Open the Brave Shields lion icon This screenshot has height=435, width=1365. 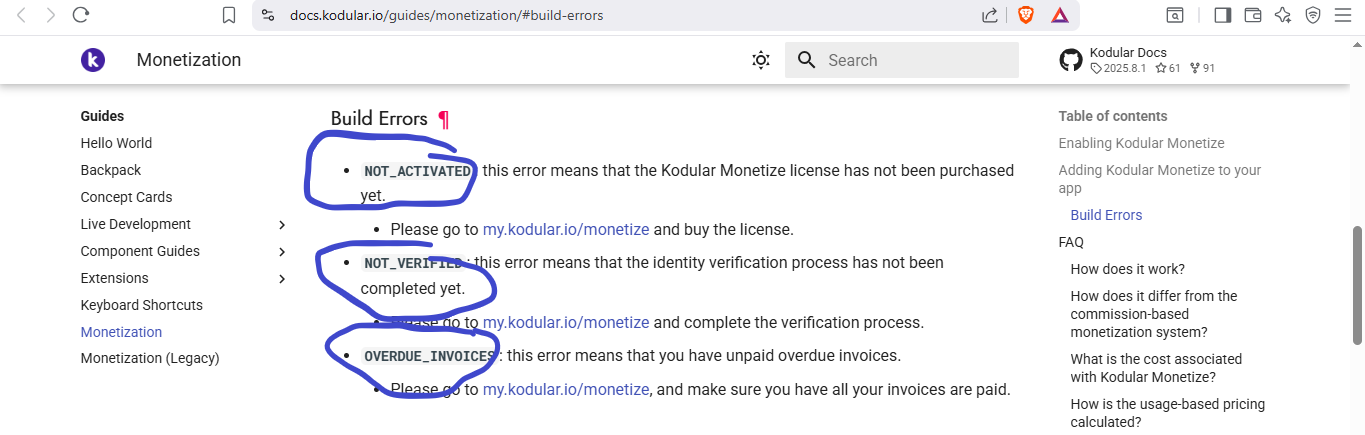(x=1025, y=15)
